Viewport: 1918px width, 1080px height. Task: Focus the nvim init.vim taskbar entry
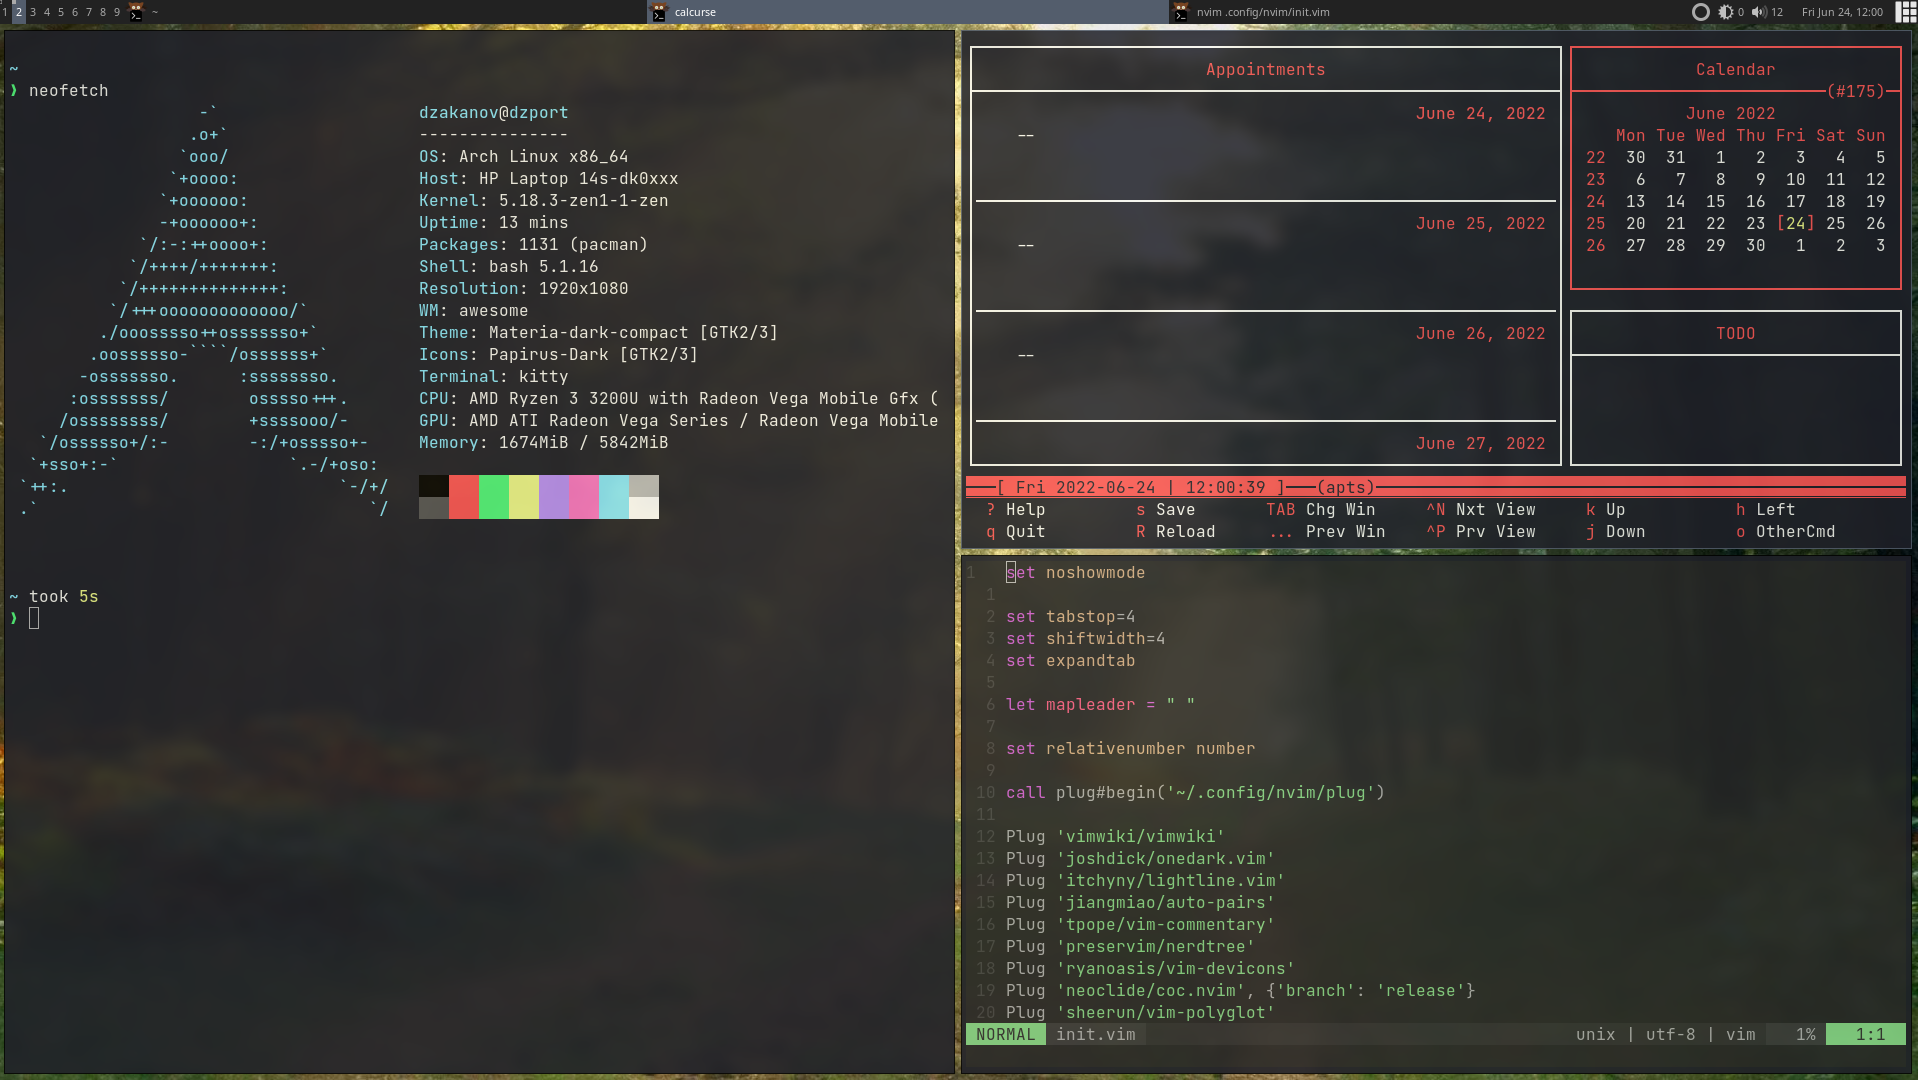point(1262,12)
